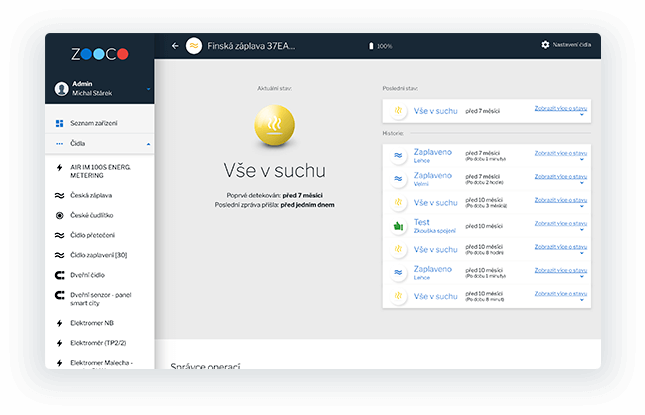Expand arrow under 8-hour Vše v suchu link
This screenshot has height=415, width=645.
point(582,253)
